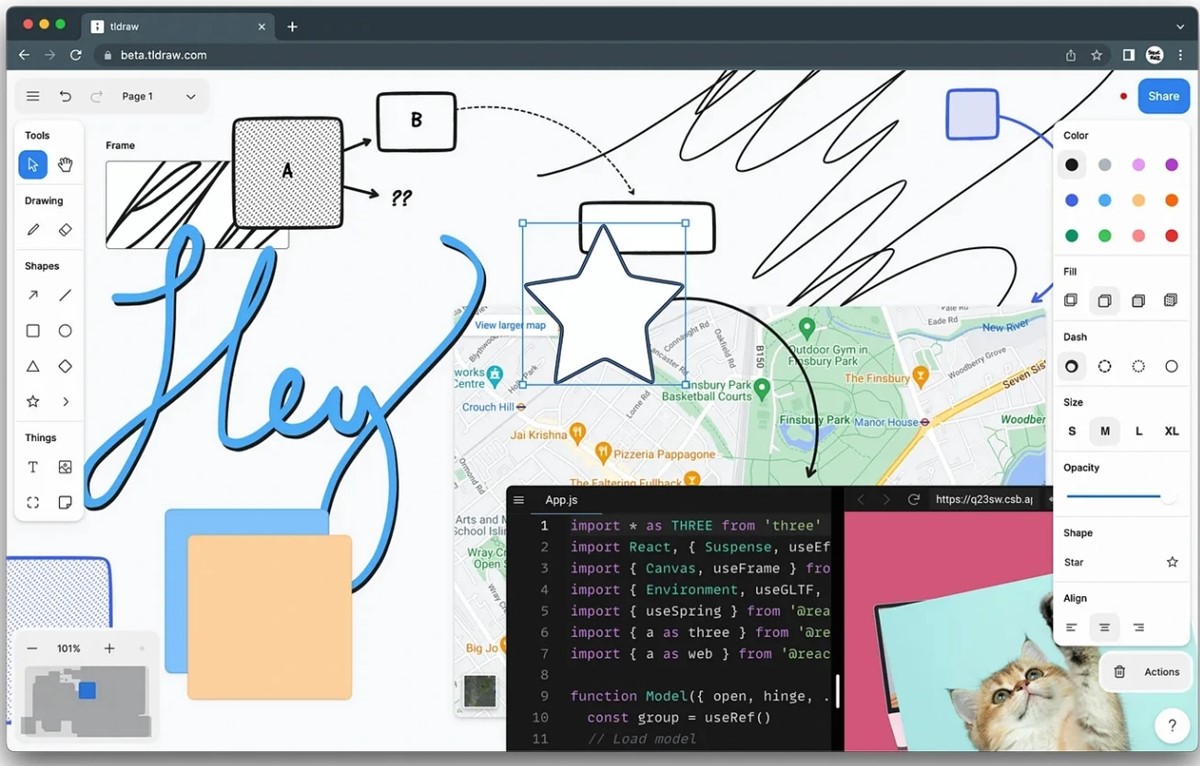Set fill to semi style

pos(1105,300)
